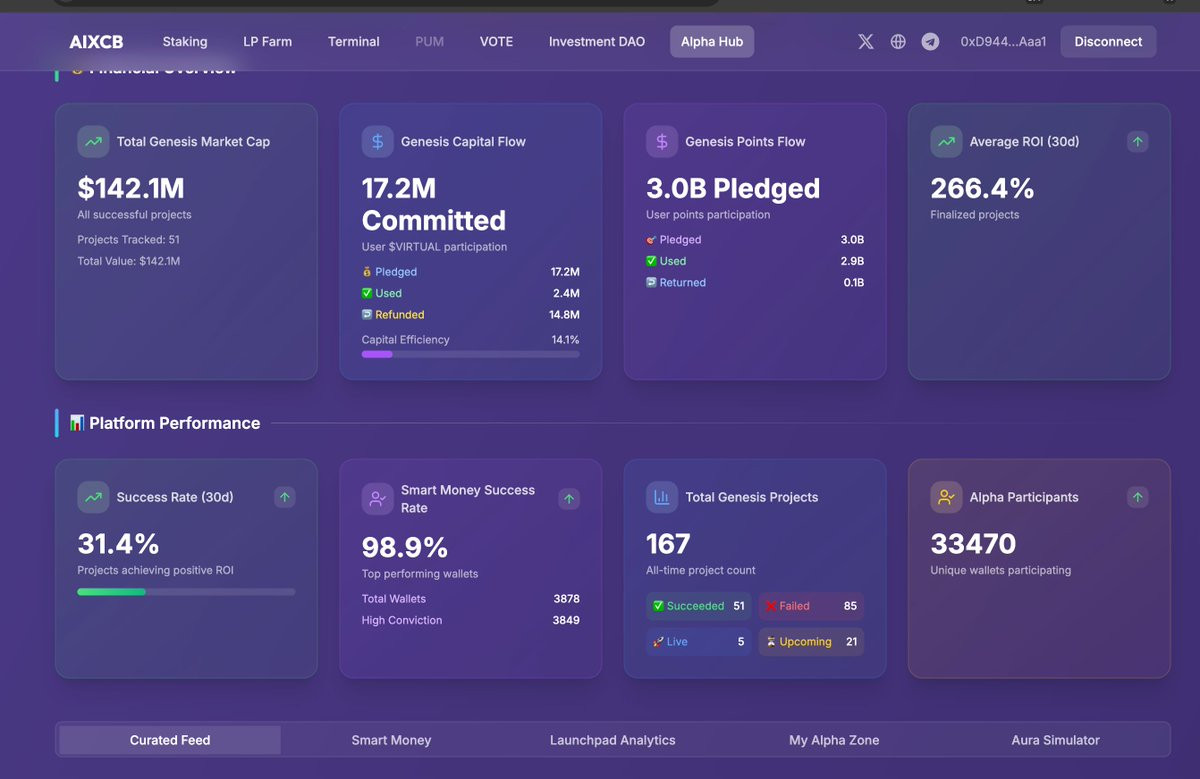Image resolution: width=1200 pixels, height=779 pixels.
Task: Click the Failed 85 status chip
Action: click(811, 606)
